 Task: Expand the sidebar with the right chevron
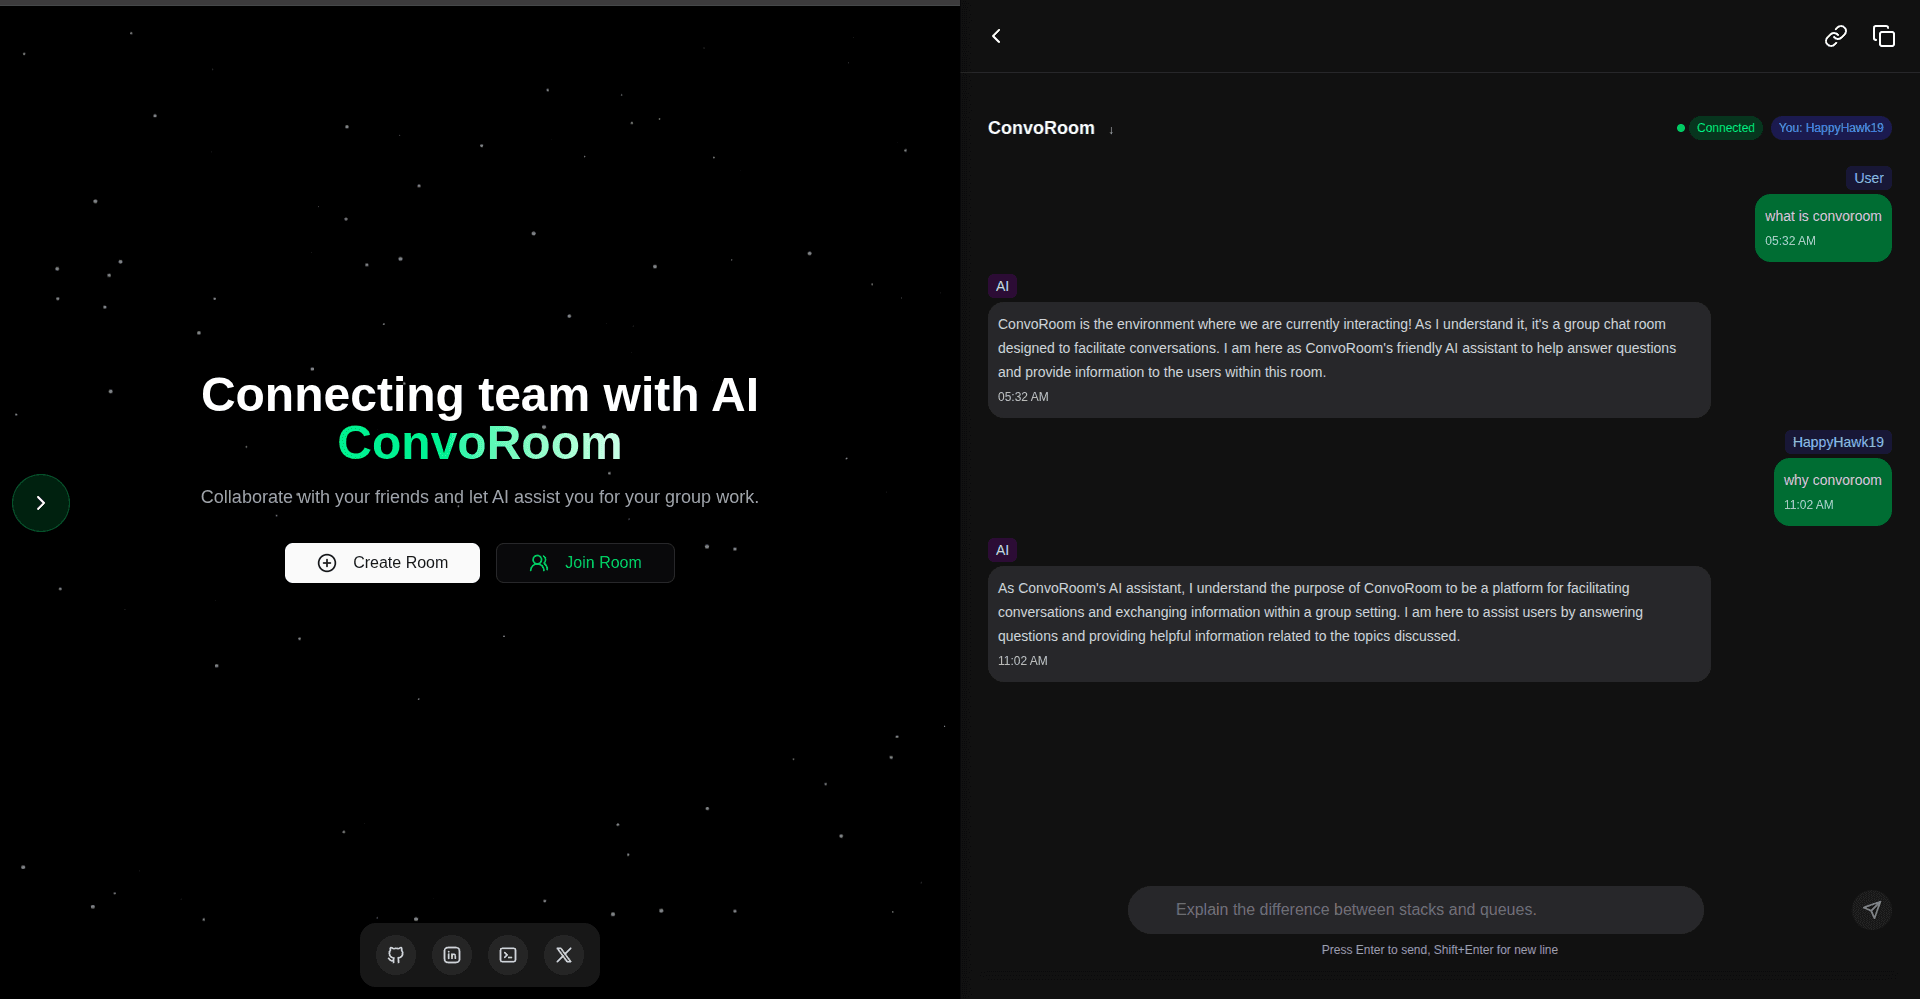pos(40,502)
